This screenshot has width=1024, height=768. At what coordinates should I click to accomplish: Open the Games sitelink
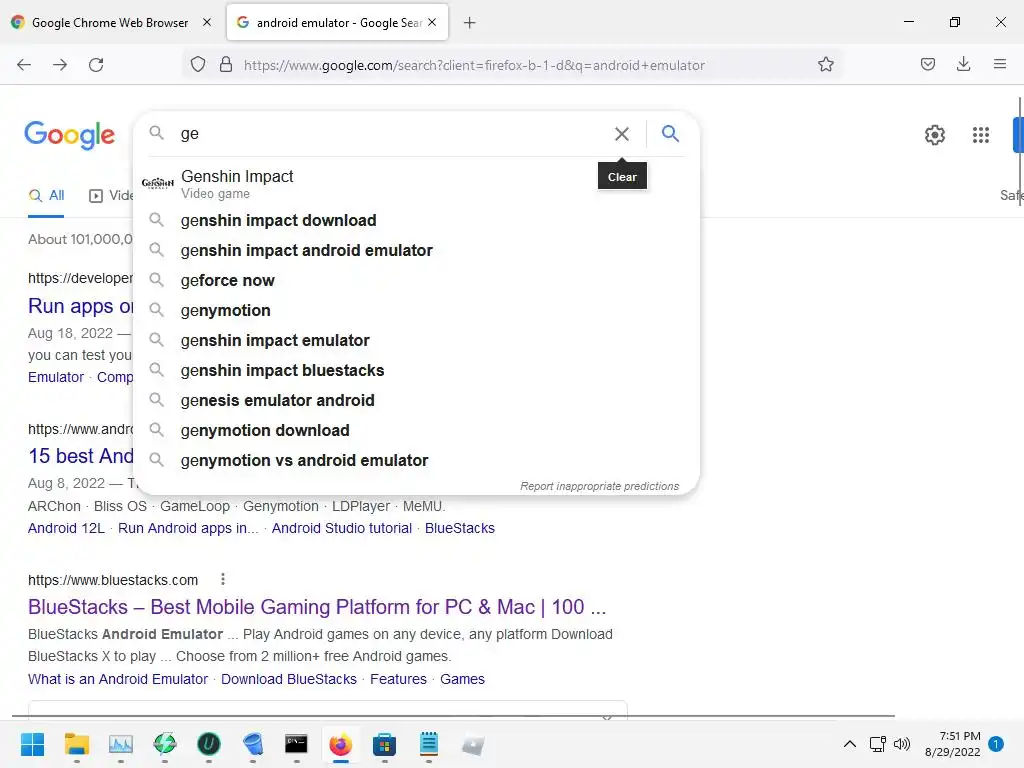[x=462, y=679]
